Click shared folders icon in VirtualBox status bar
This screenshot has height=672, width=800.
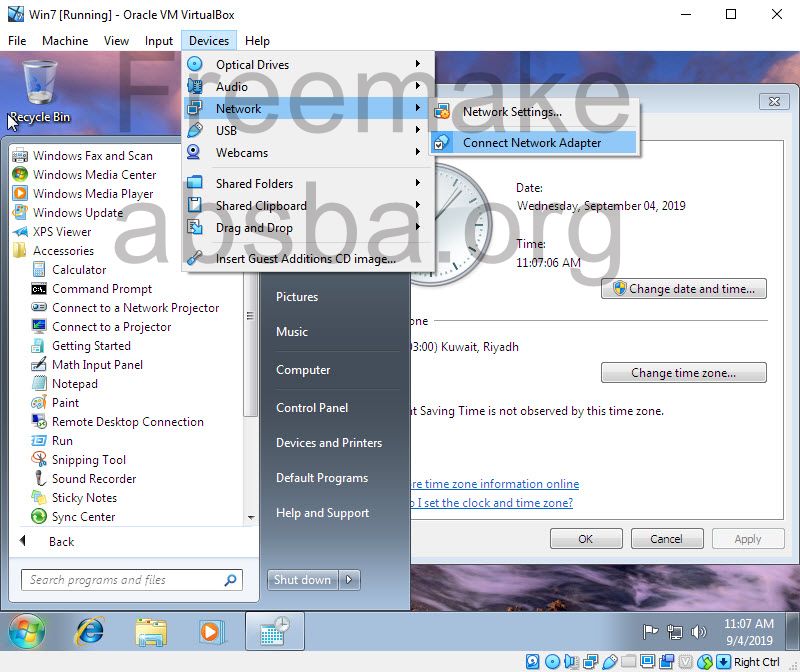pyautogui.click(x=629, y=662)
